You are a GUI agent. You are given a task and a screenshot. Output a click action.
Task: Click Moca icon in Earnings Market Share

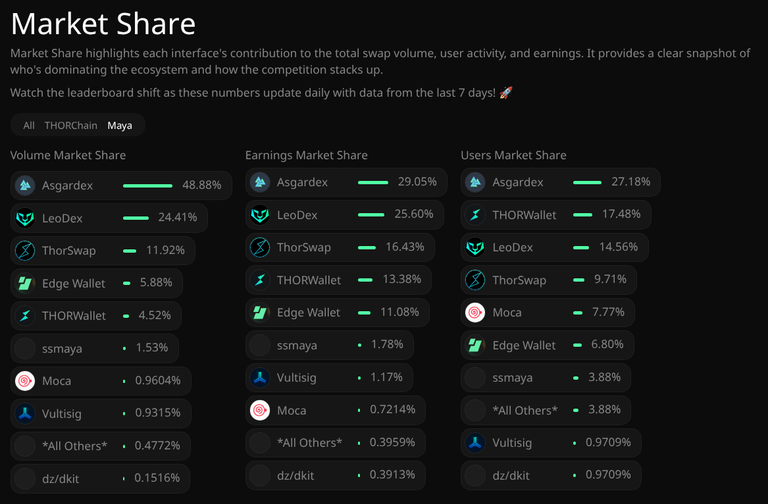coord(260,410)
